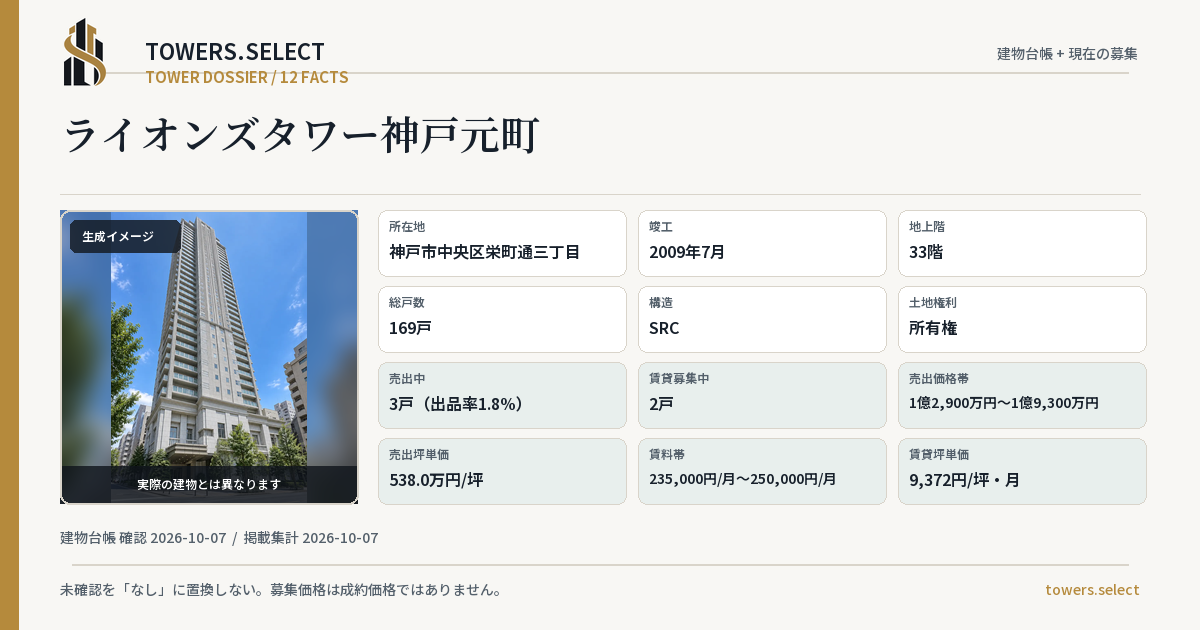Select the 所在地 address card
This screenshot has width=1200, height=630.
502,243
